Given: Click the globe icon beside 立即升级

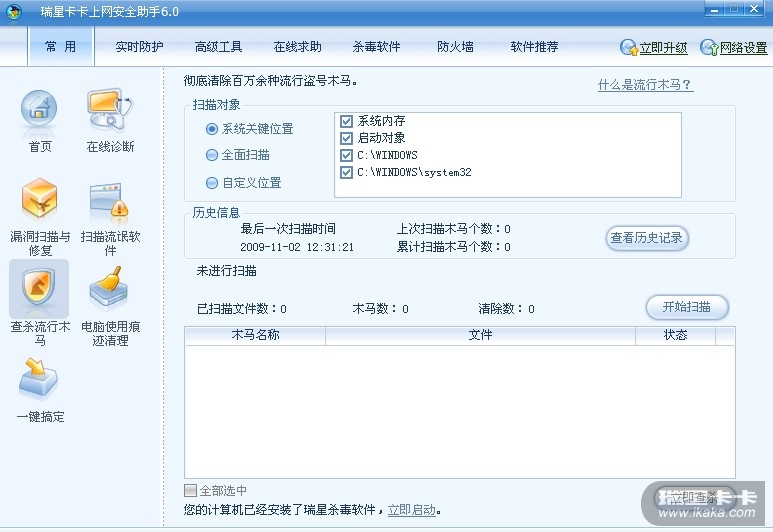Looking at the screenshot, I should click(x=629, y=47).
